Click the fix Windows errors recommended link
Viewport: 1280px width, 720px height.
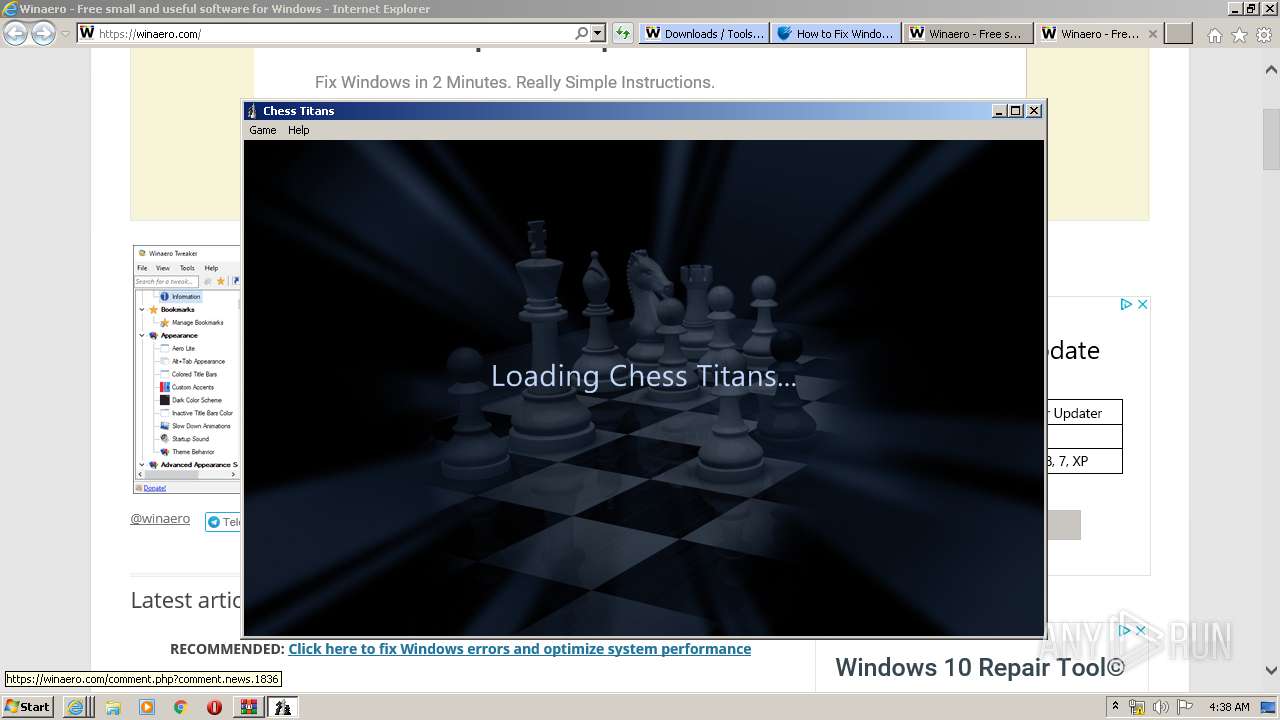pos(519,649)
